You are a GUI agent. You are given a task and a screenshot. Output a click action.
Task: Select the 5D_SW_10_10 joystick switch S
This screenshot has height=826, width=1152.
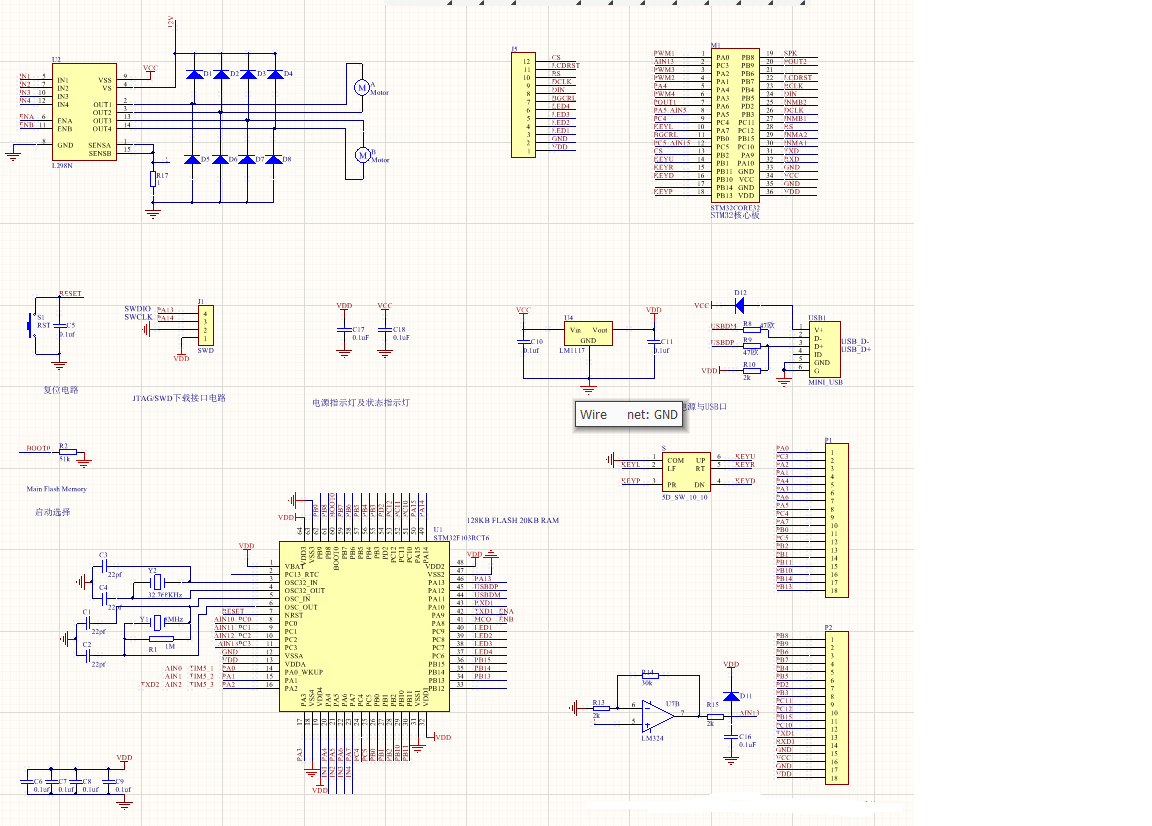click(686, 472)
